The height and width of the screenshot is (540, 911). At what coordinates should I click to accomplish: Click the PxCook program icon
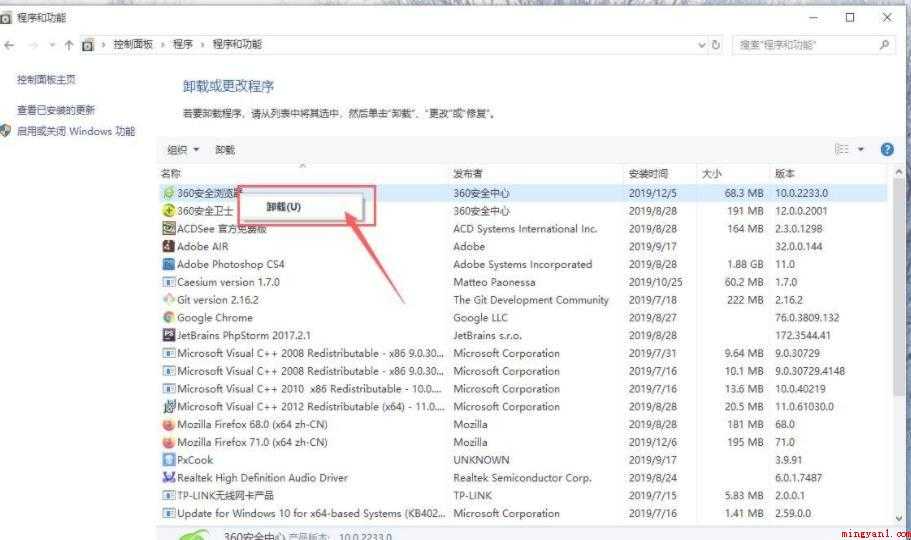click(x=168, y=460)
